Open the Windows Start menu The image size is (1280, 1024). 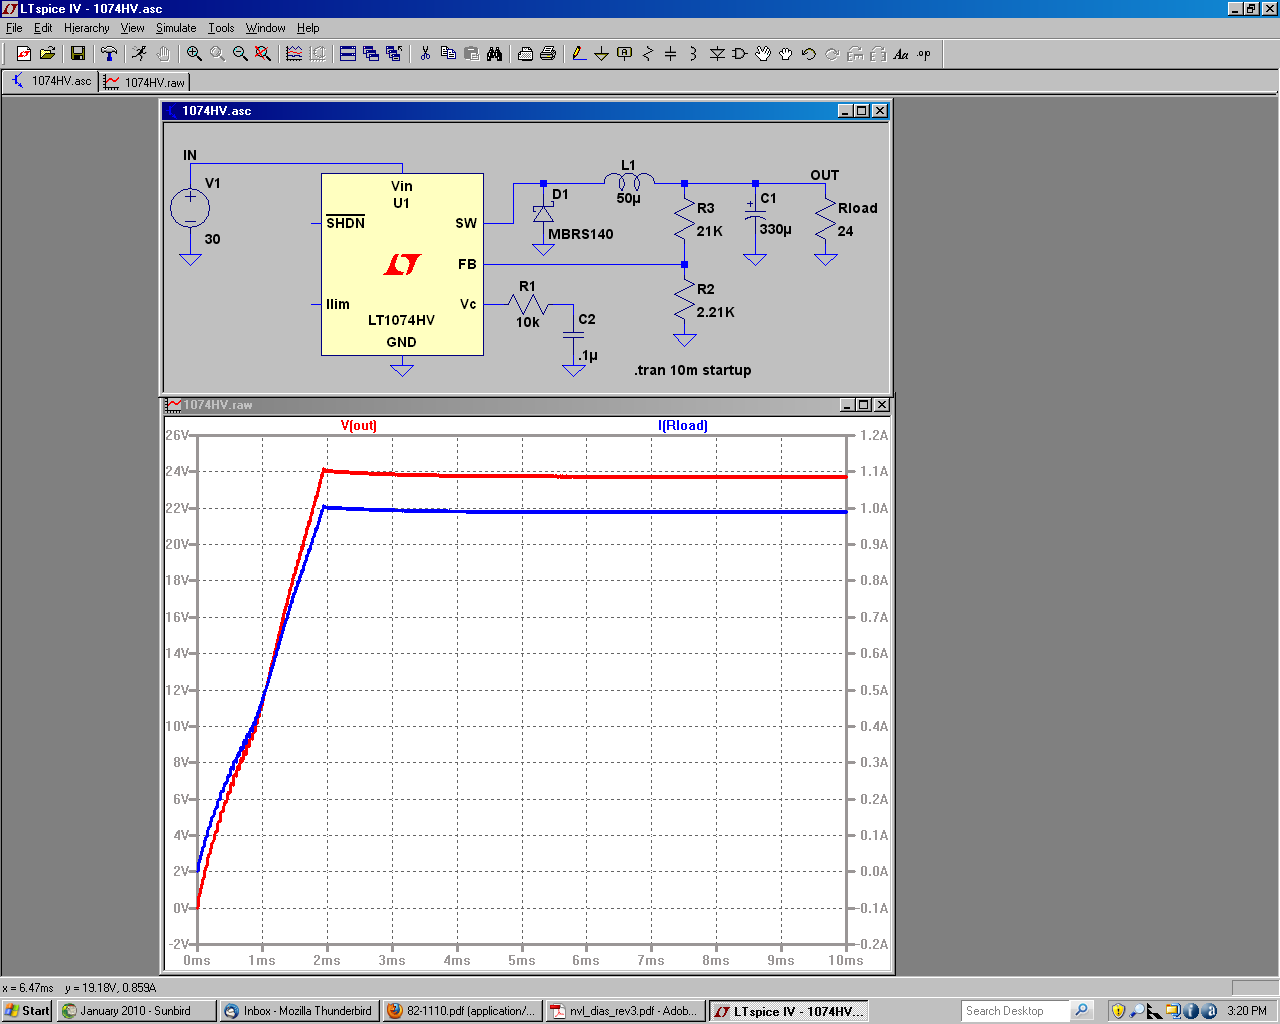click(27, 1011)
